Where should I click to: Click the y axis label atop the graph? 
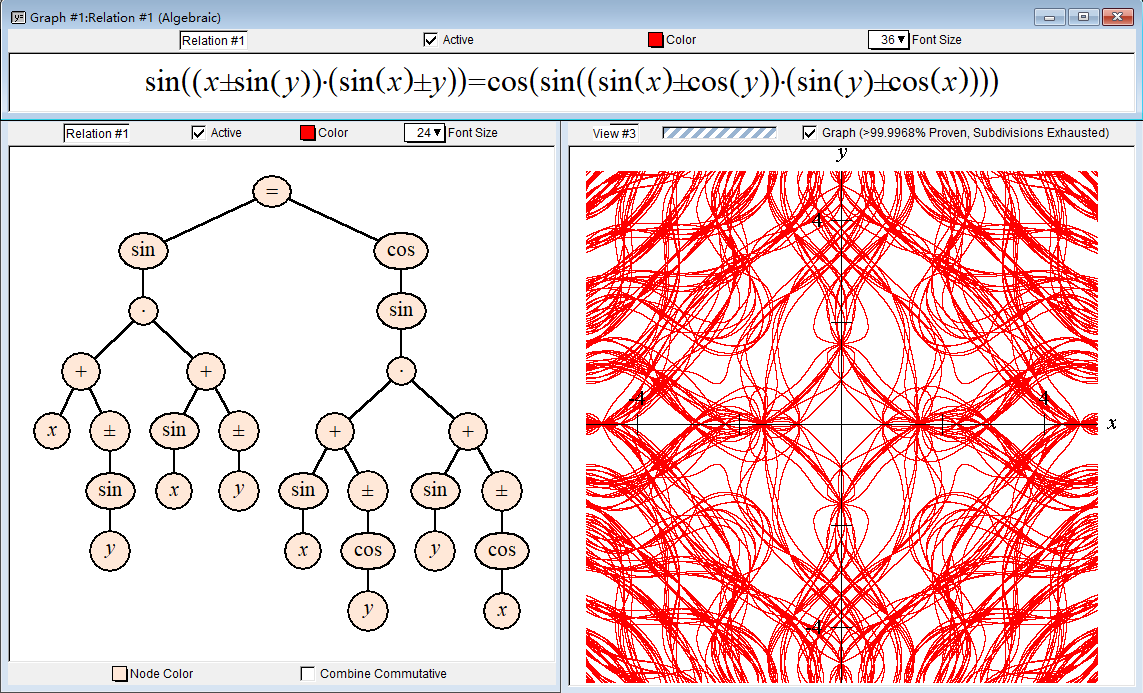point(843,153)
